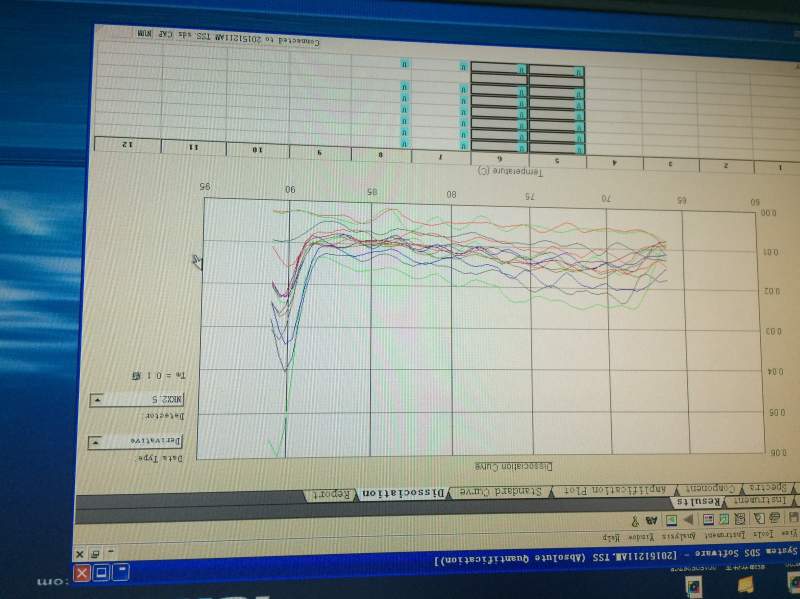Open the Analysis menu

click(679, 536)
